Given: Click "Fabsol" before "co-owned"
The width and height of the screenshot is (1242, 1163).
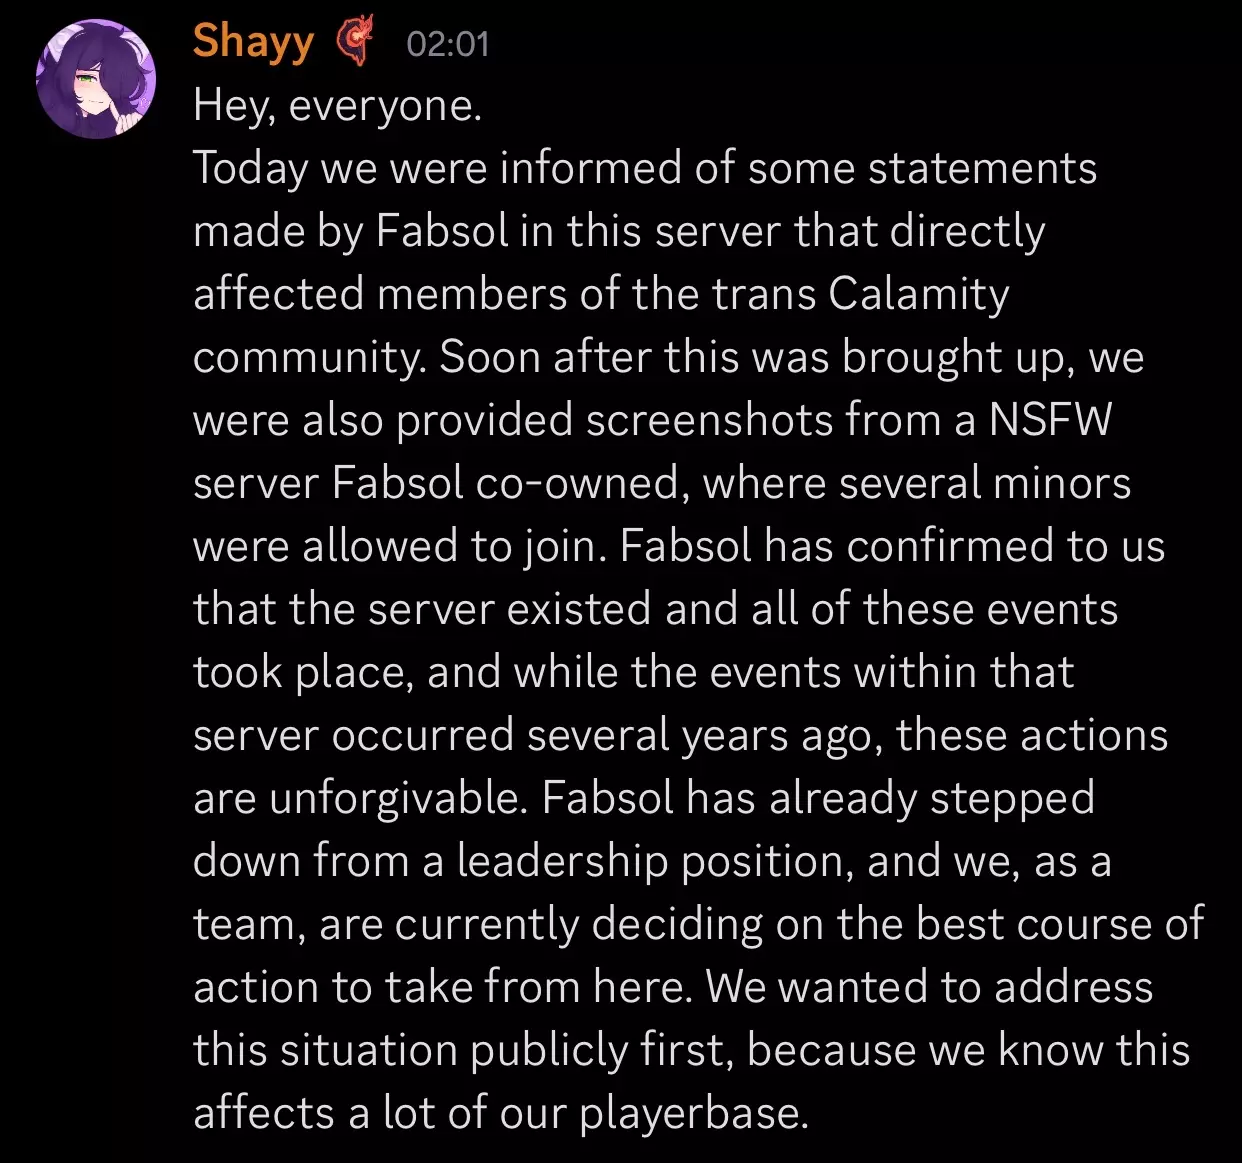Looking at the screenshot, I should pyautogui.click(x=398, y=483).
